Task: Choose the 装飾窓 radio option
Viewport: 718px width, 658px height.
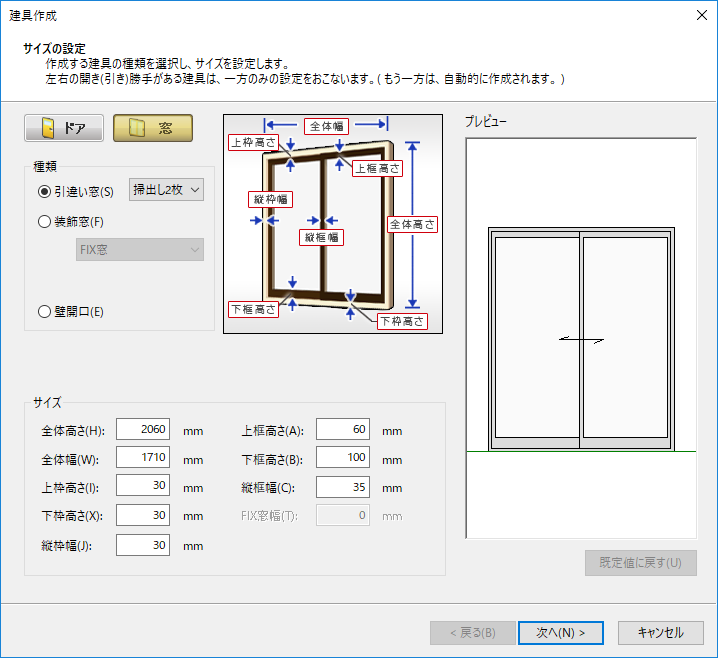Action: click(x=44, y=222)
